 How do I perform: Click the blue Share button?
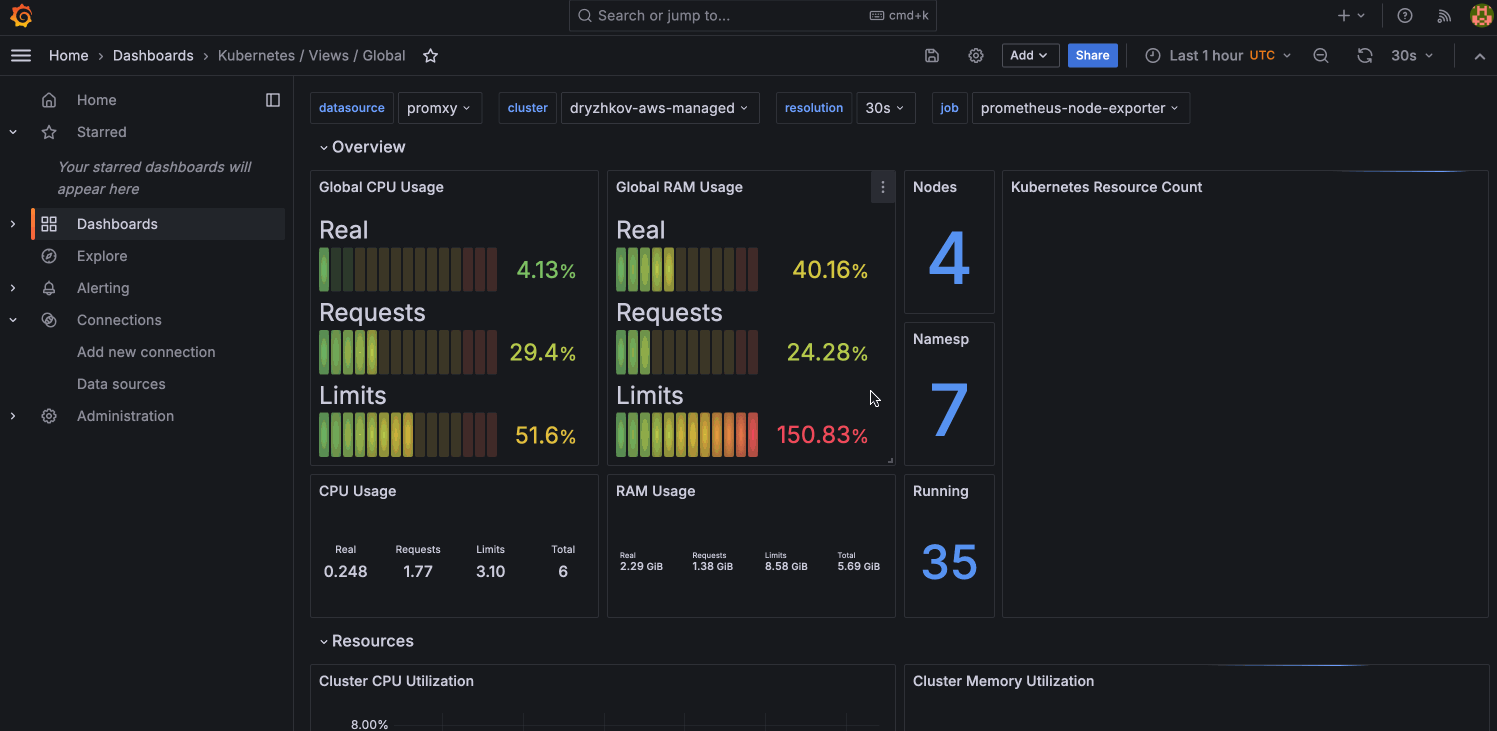tap(1092, 55)
